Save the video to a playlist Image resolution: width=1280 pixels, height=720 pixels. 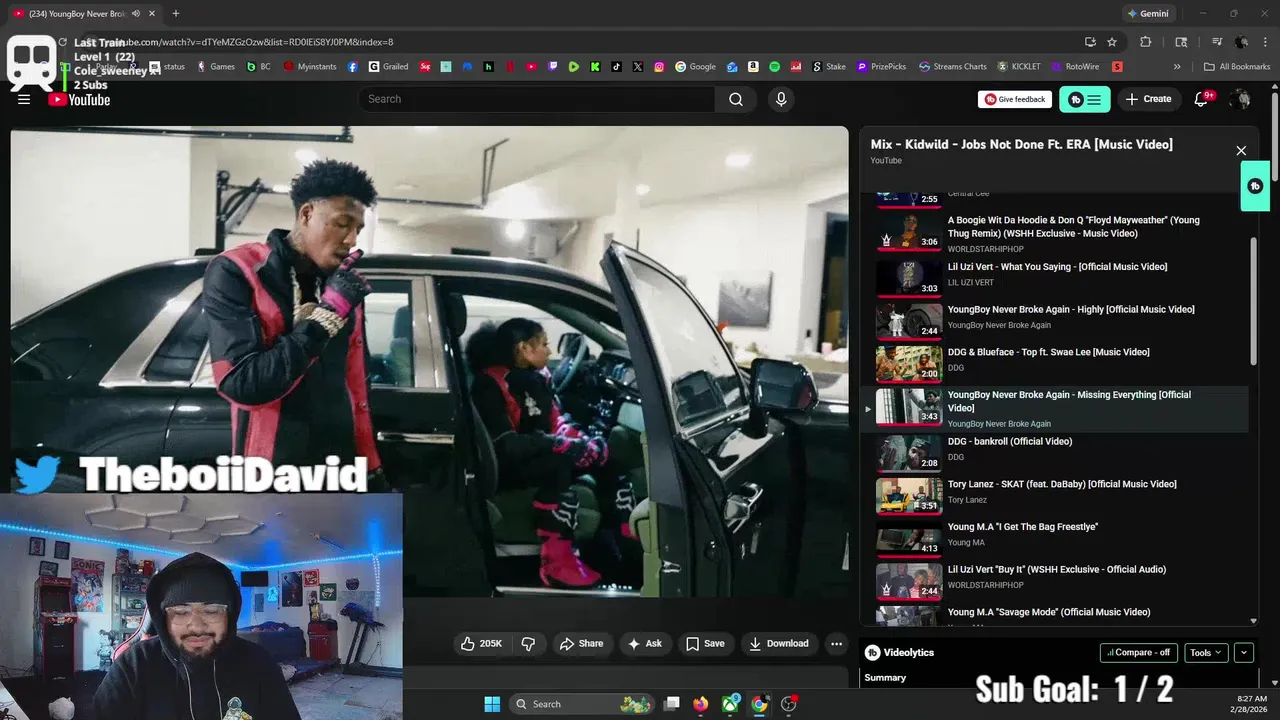click(x=705, y=644)
